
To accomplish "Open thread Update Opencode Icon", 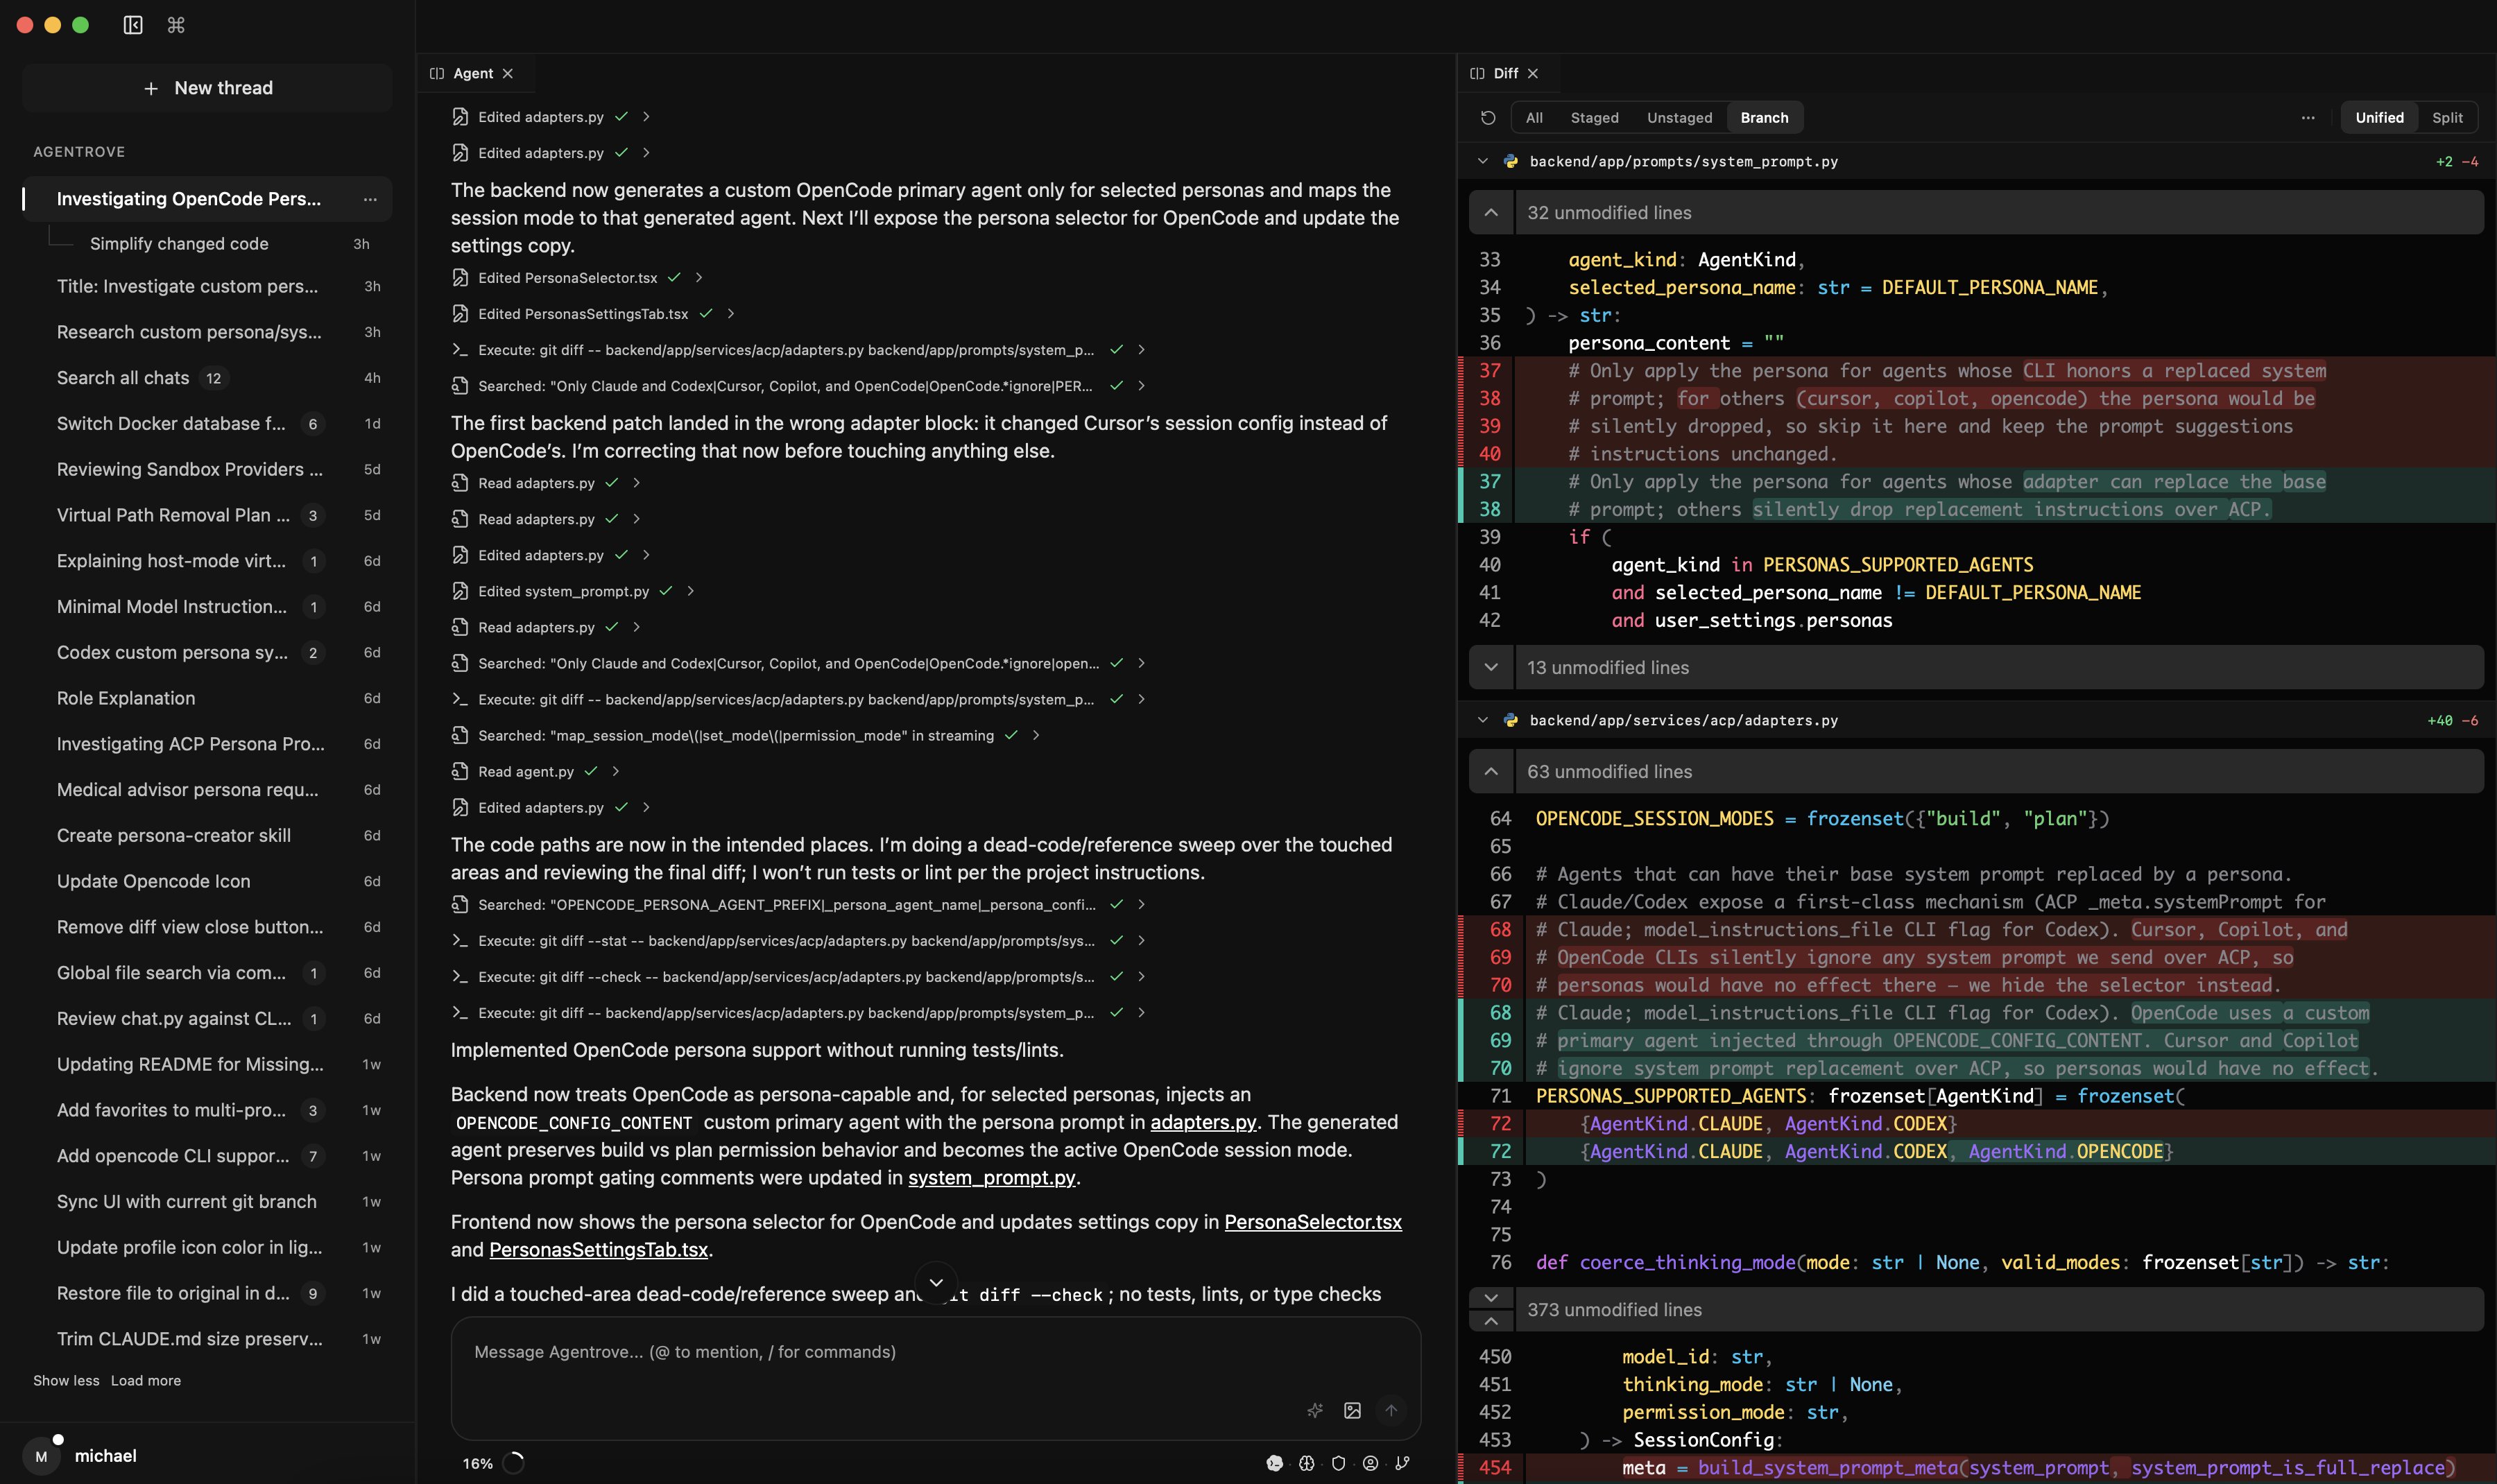I will pos(207,881).
